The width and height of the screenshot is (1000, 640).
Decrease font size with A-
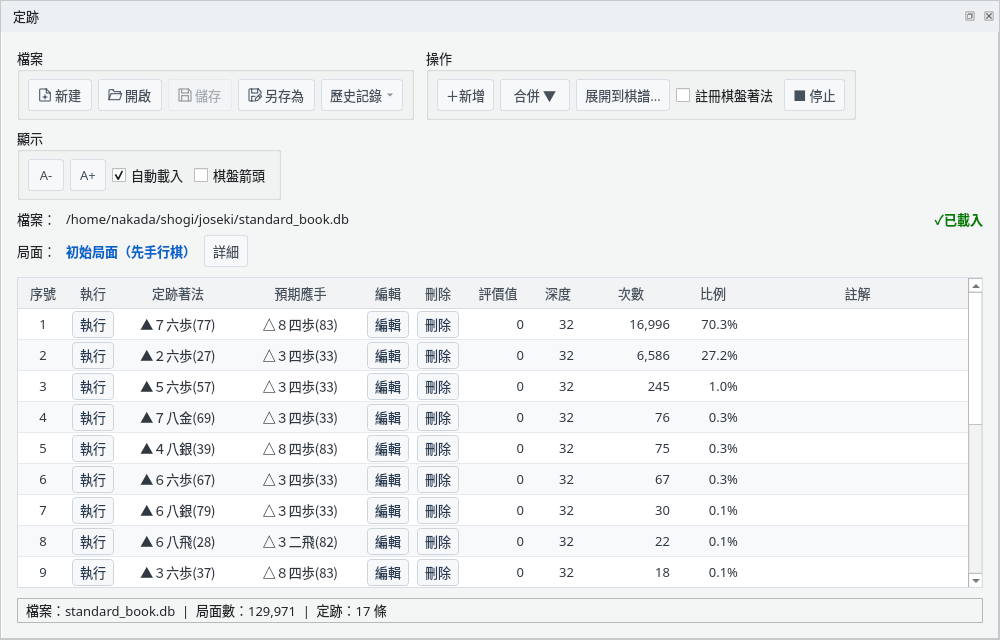[46, 175]
